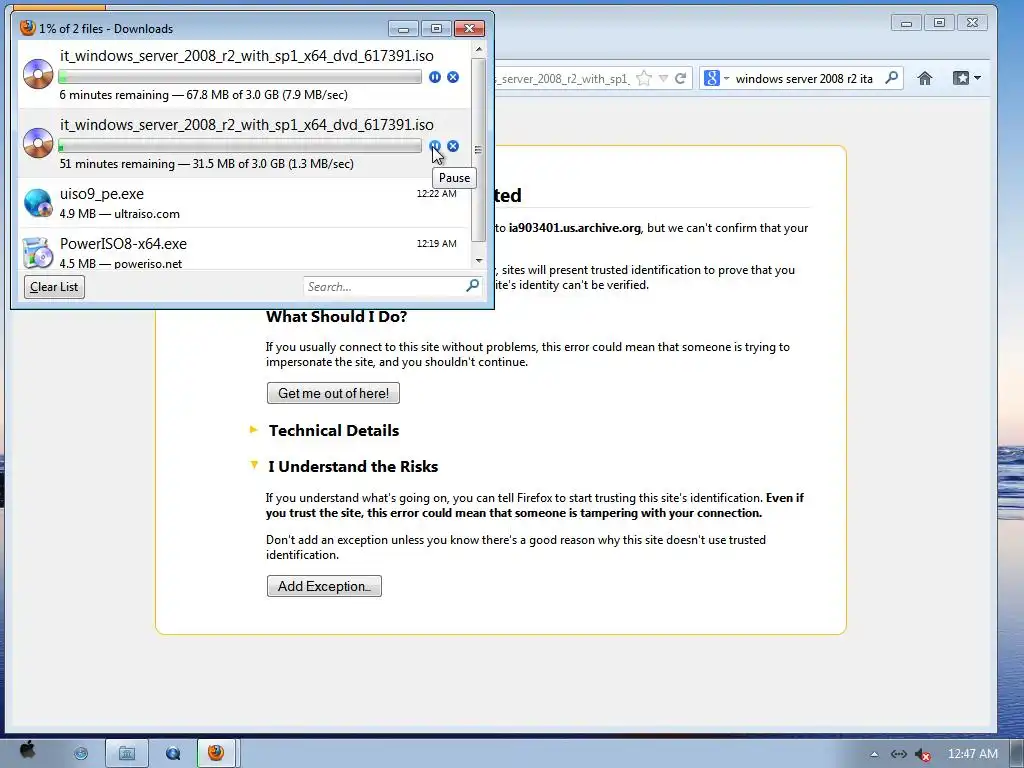Click the uiso9_pe.exe file icon
Screen dimensions: 1024x768
point(38,202)
